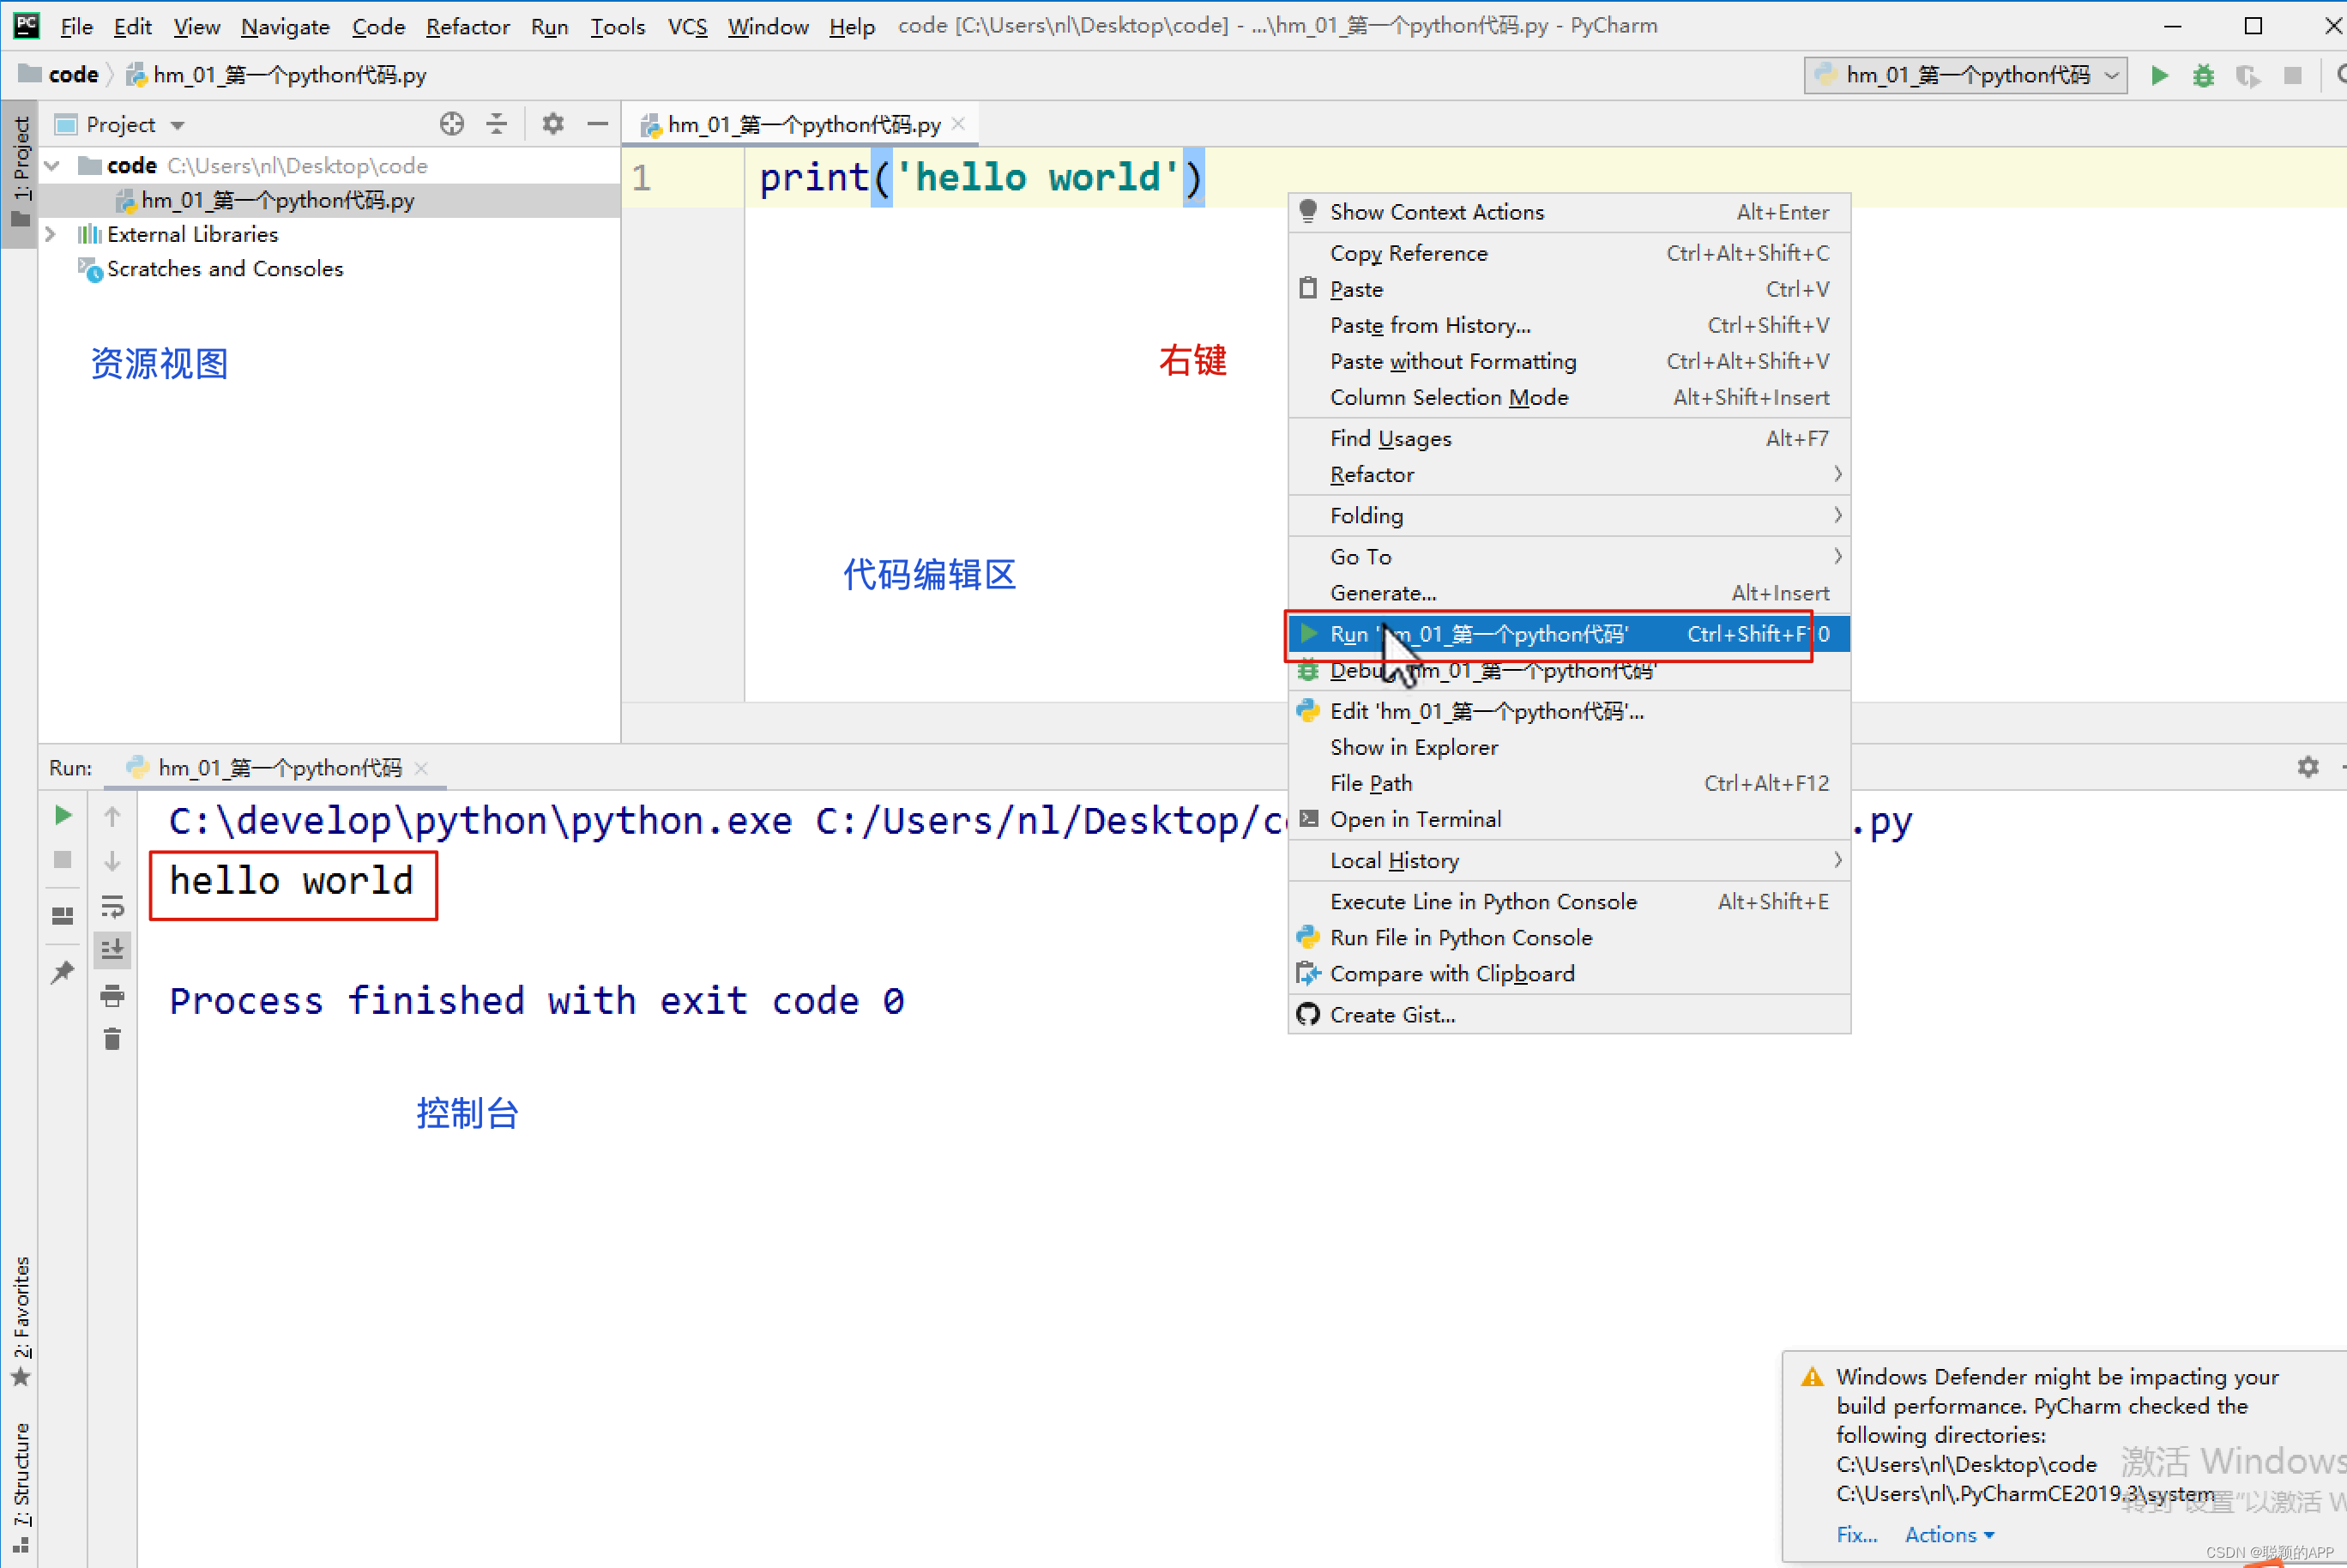Expand the External Libraries tree node

tap(51, 234)
